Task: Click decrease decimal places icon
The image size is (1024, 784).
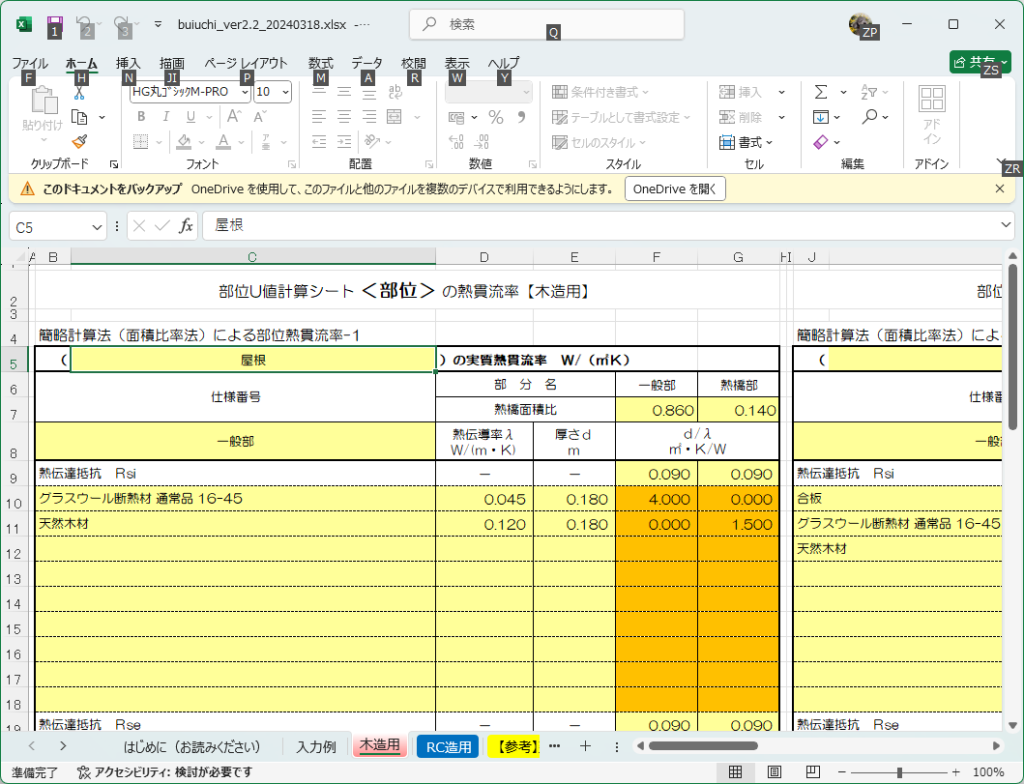Action: click(482, 142)
